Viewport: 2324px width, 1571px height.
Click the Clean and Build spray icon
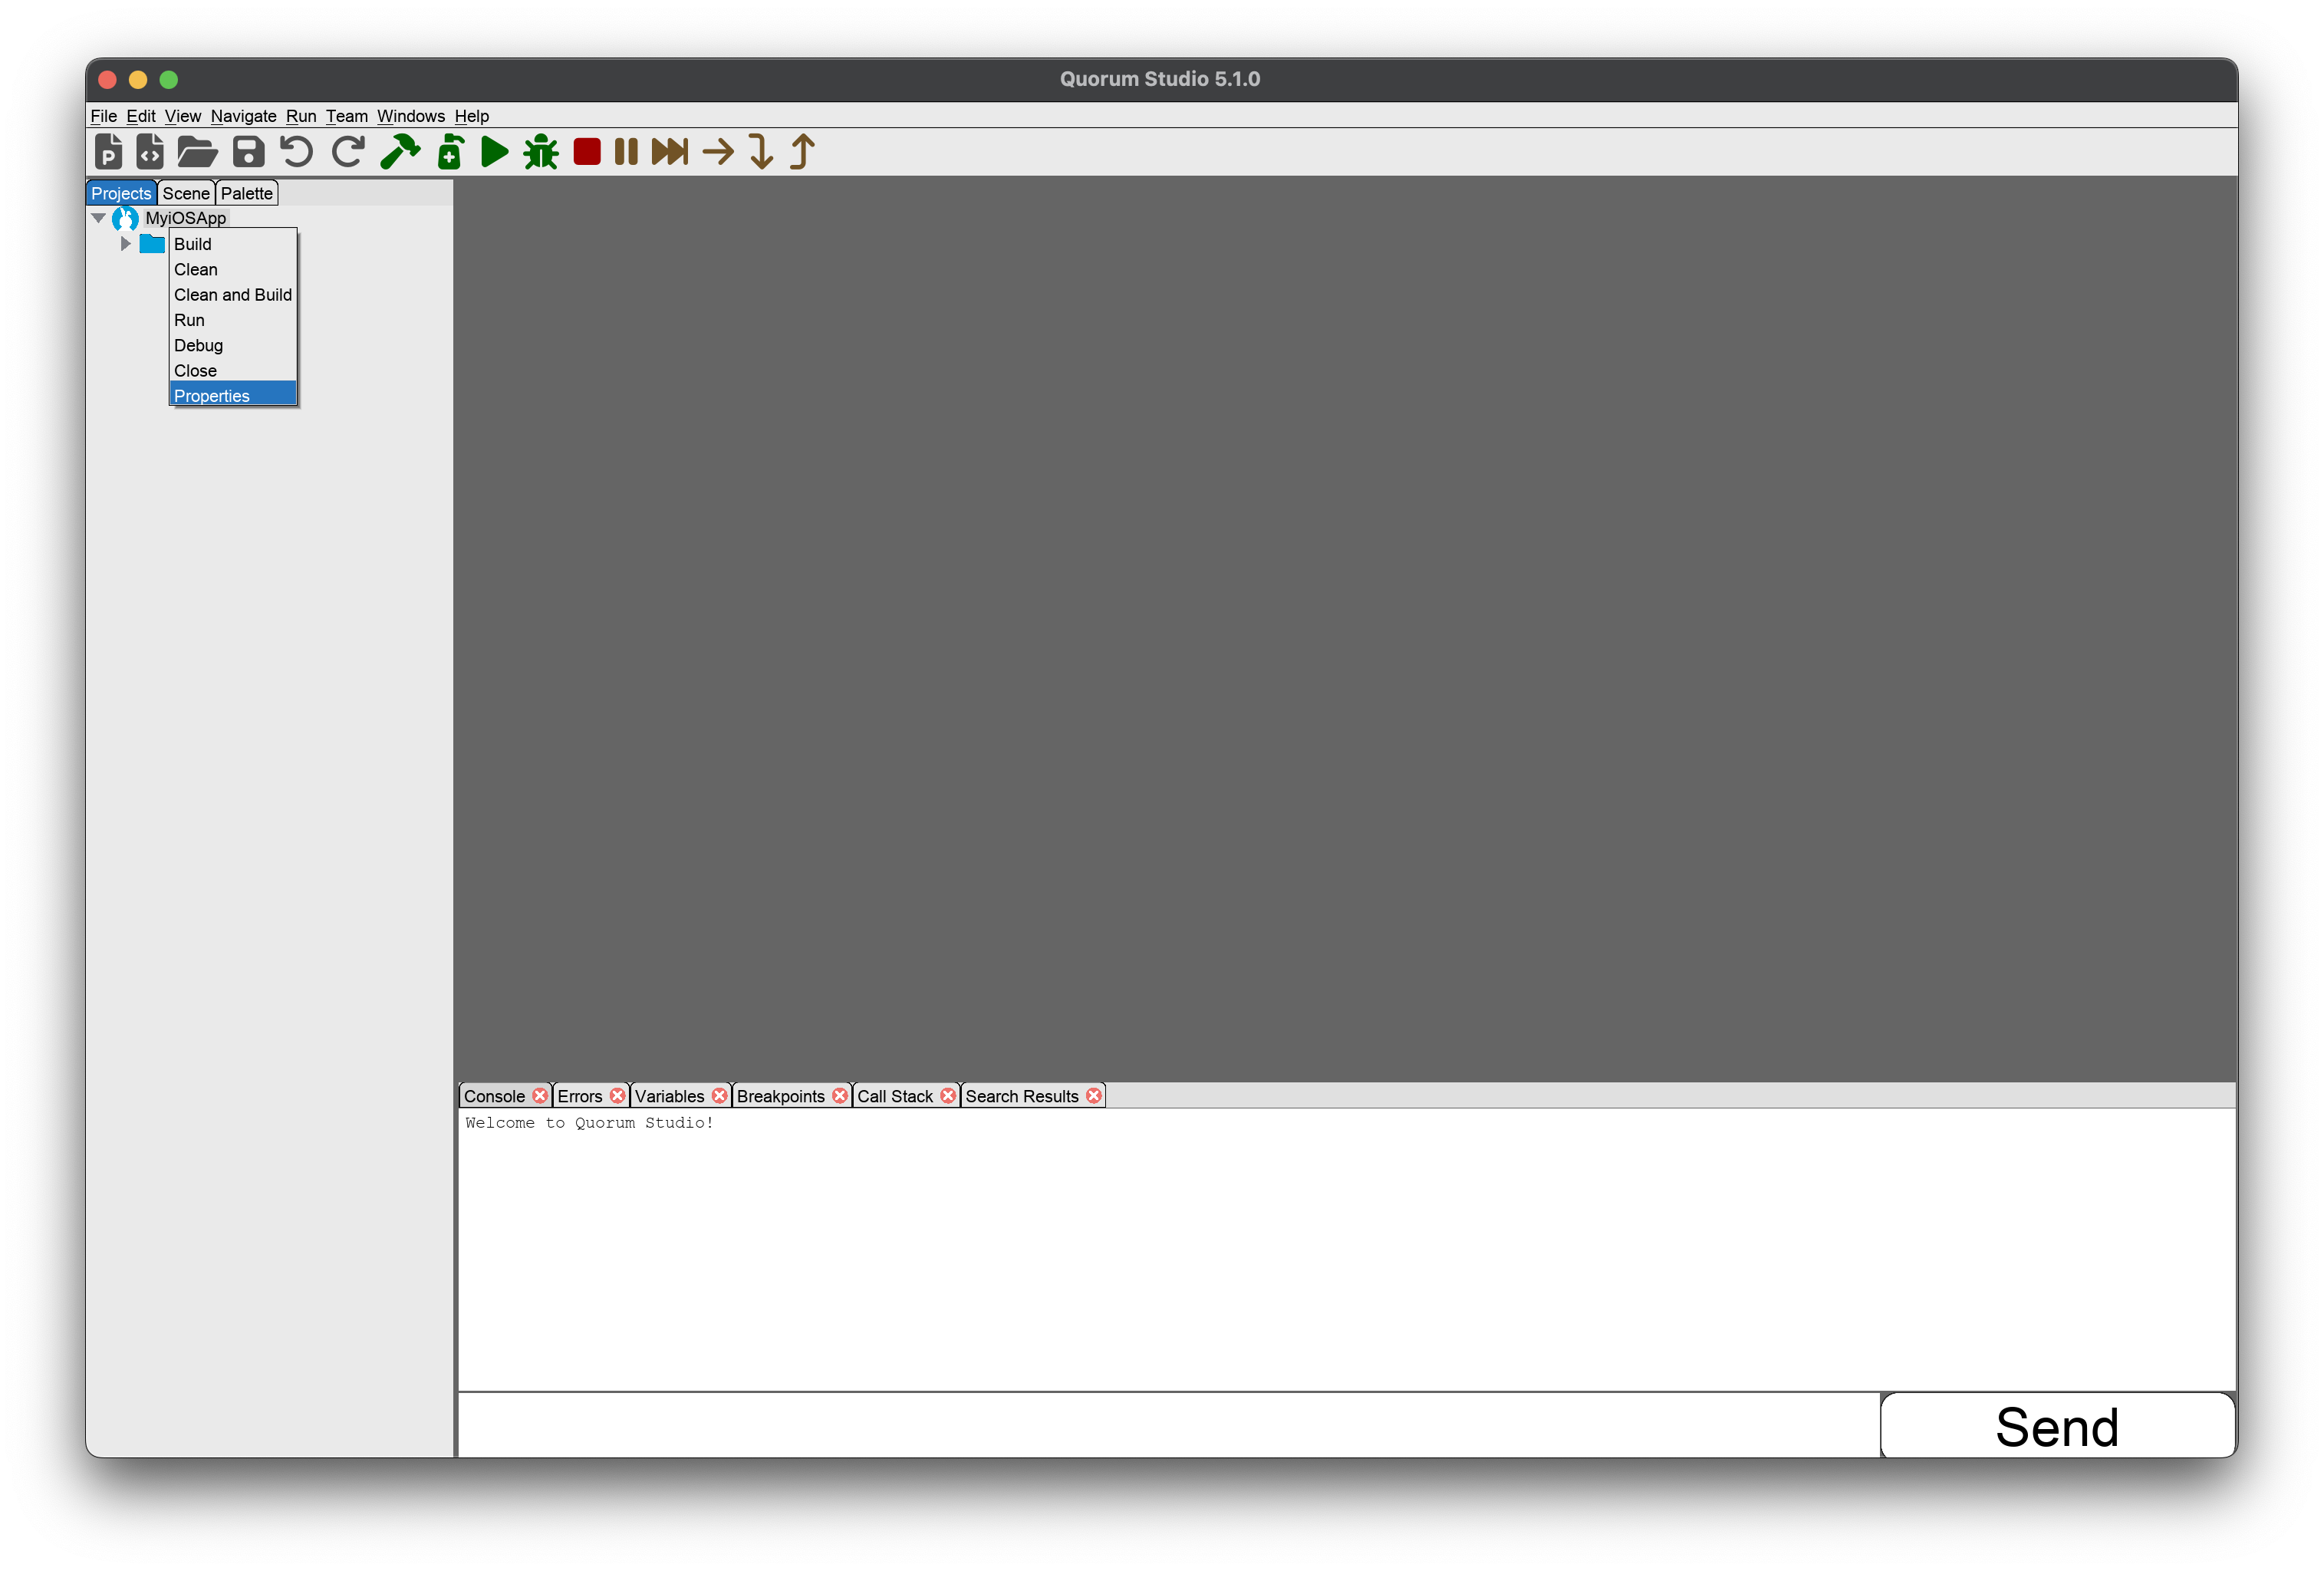click(x=450, y=152)
